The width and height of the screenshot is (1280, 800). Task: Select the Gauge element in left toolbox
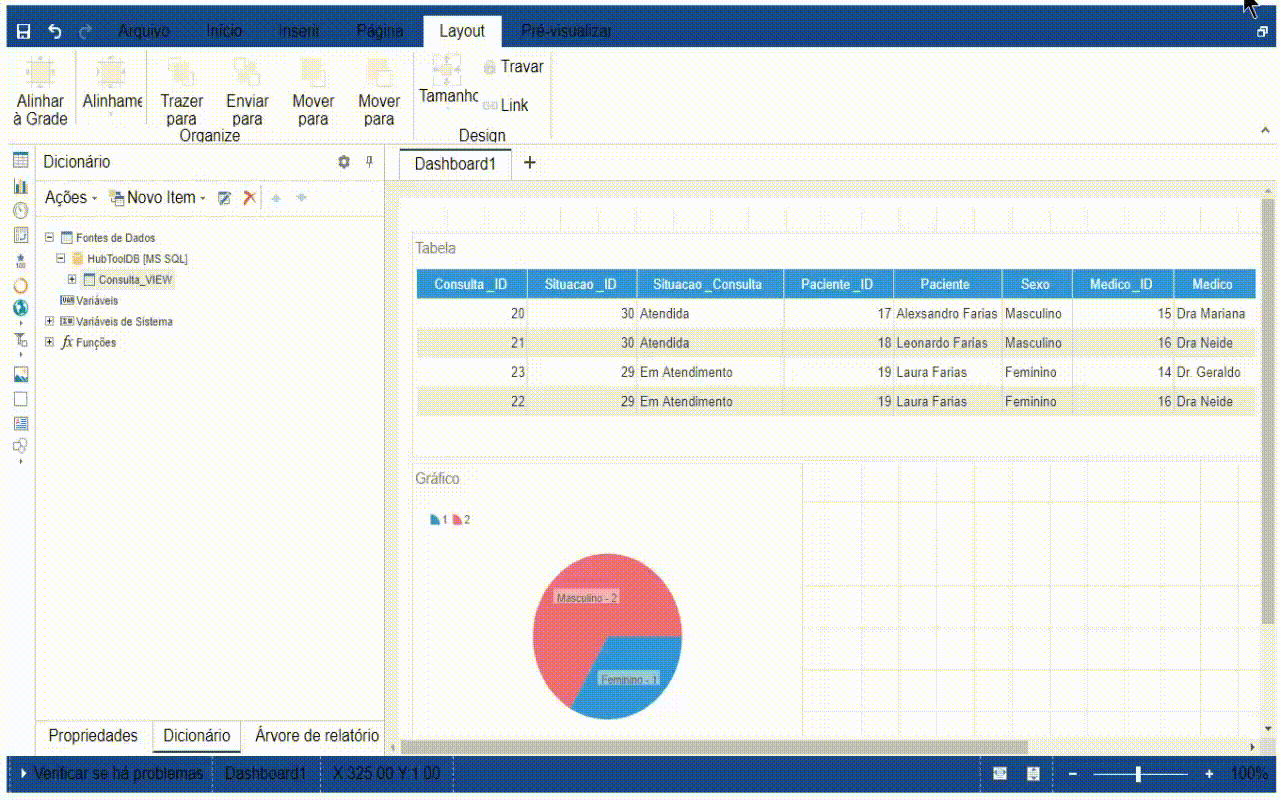click(20, 211)
